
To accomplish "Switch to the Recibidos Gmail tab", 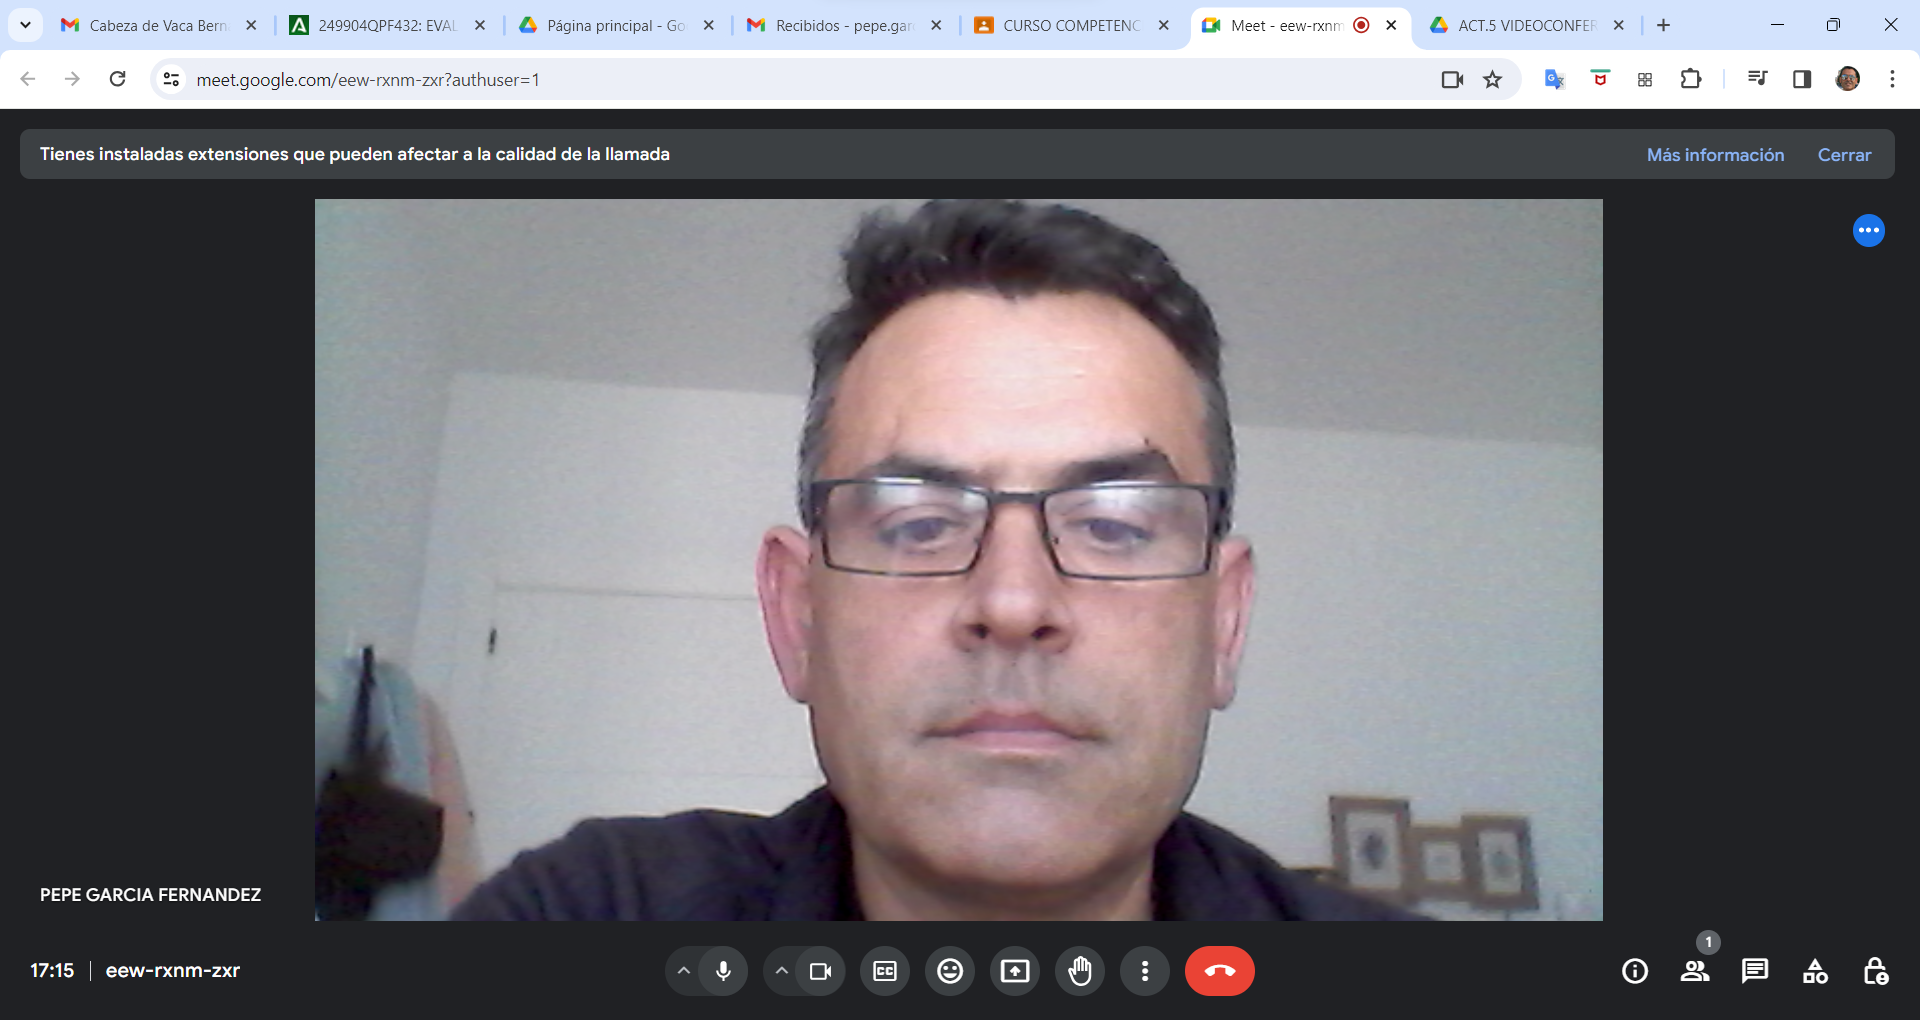I will coord(843,26).
